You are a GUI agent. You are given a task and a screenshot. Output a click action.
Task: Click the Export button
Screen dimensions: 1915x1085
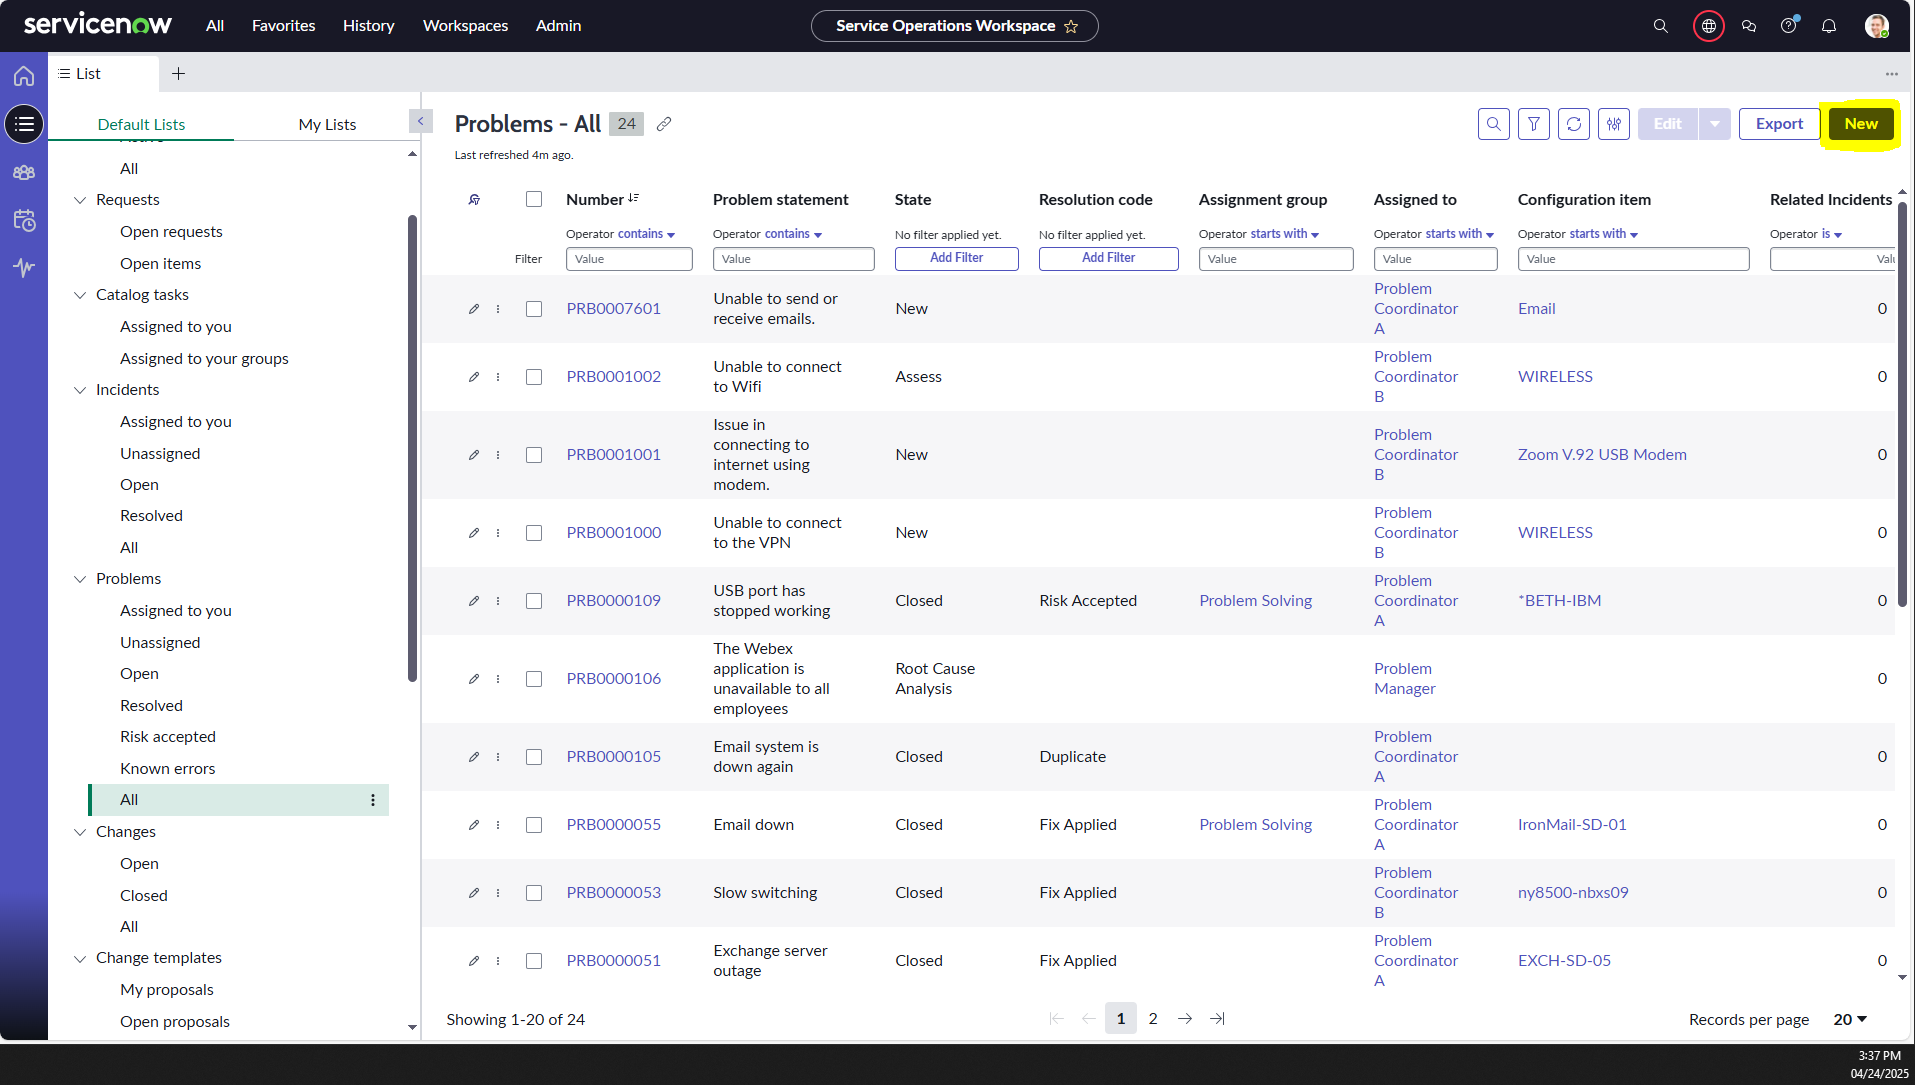point(1779,123)
